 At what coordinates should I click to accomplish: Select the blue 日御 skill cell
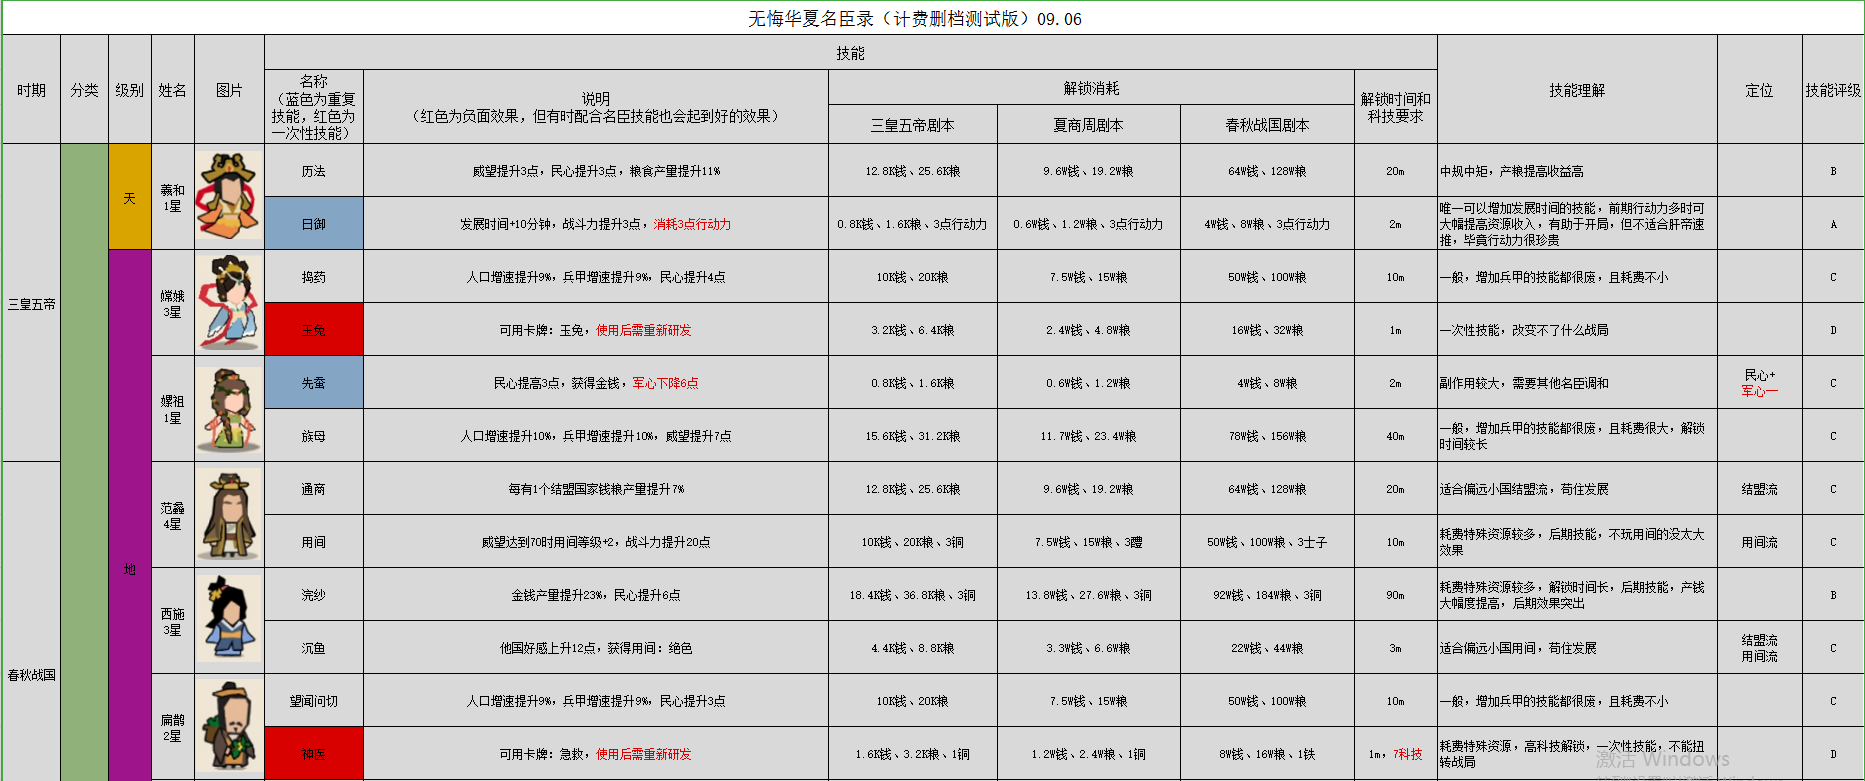click(x=314, y=224)
